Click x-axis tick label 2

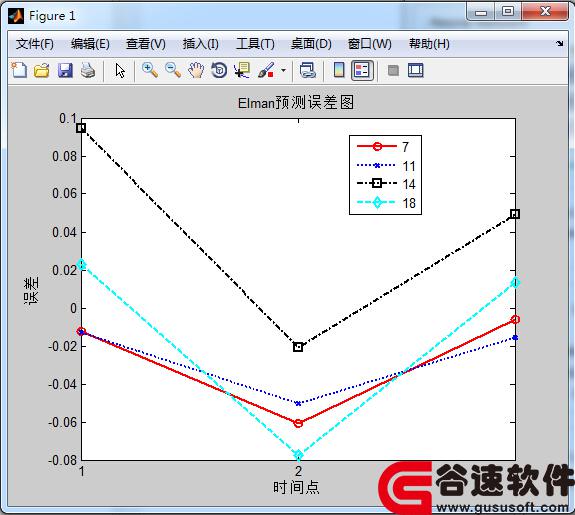299,471
